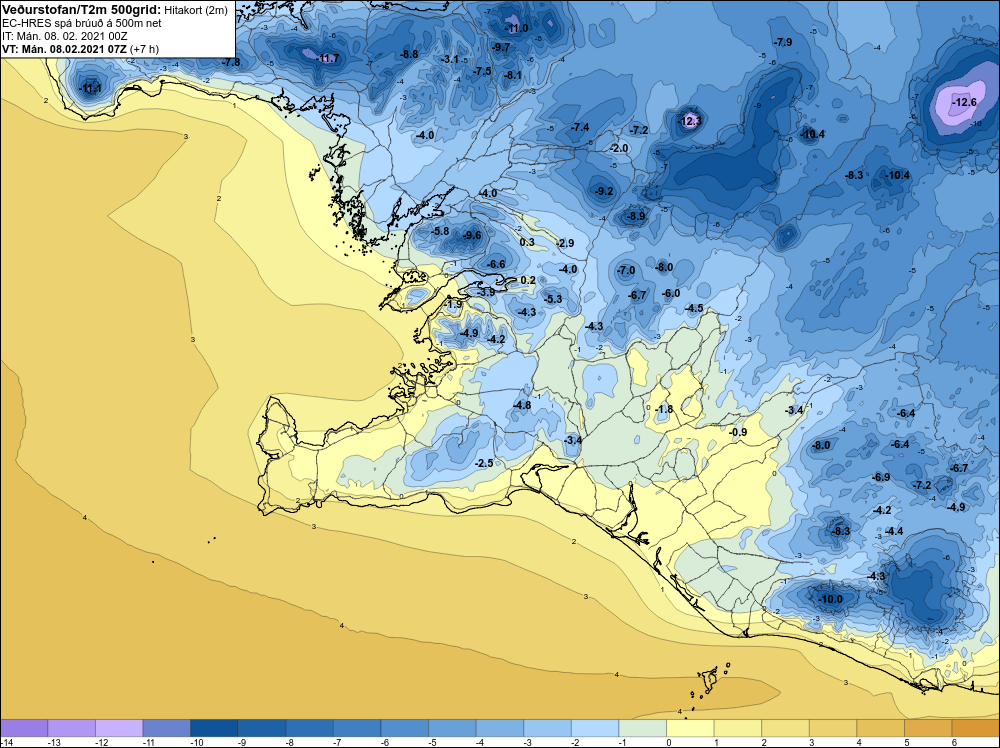Click the -7.4 temperature label
The image size is (1000, 748).
(579, 128)
